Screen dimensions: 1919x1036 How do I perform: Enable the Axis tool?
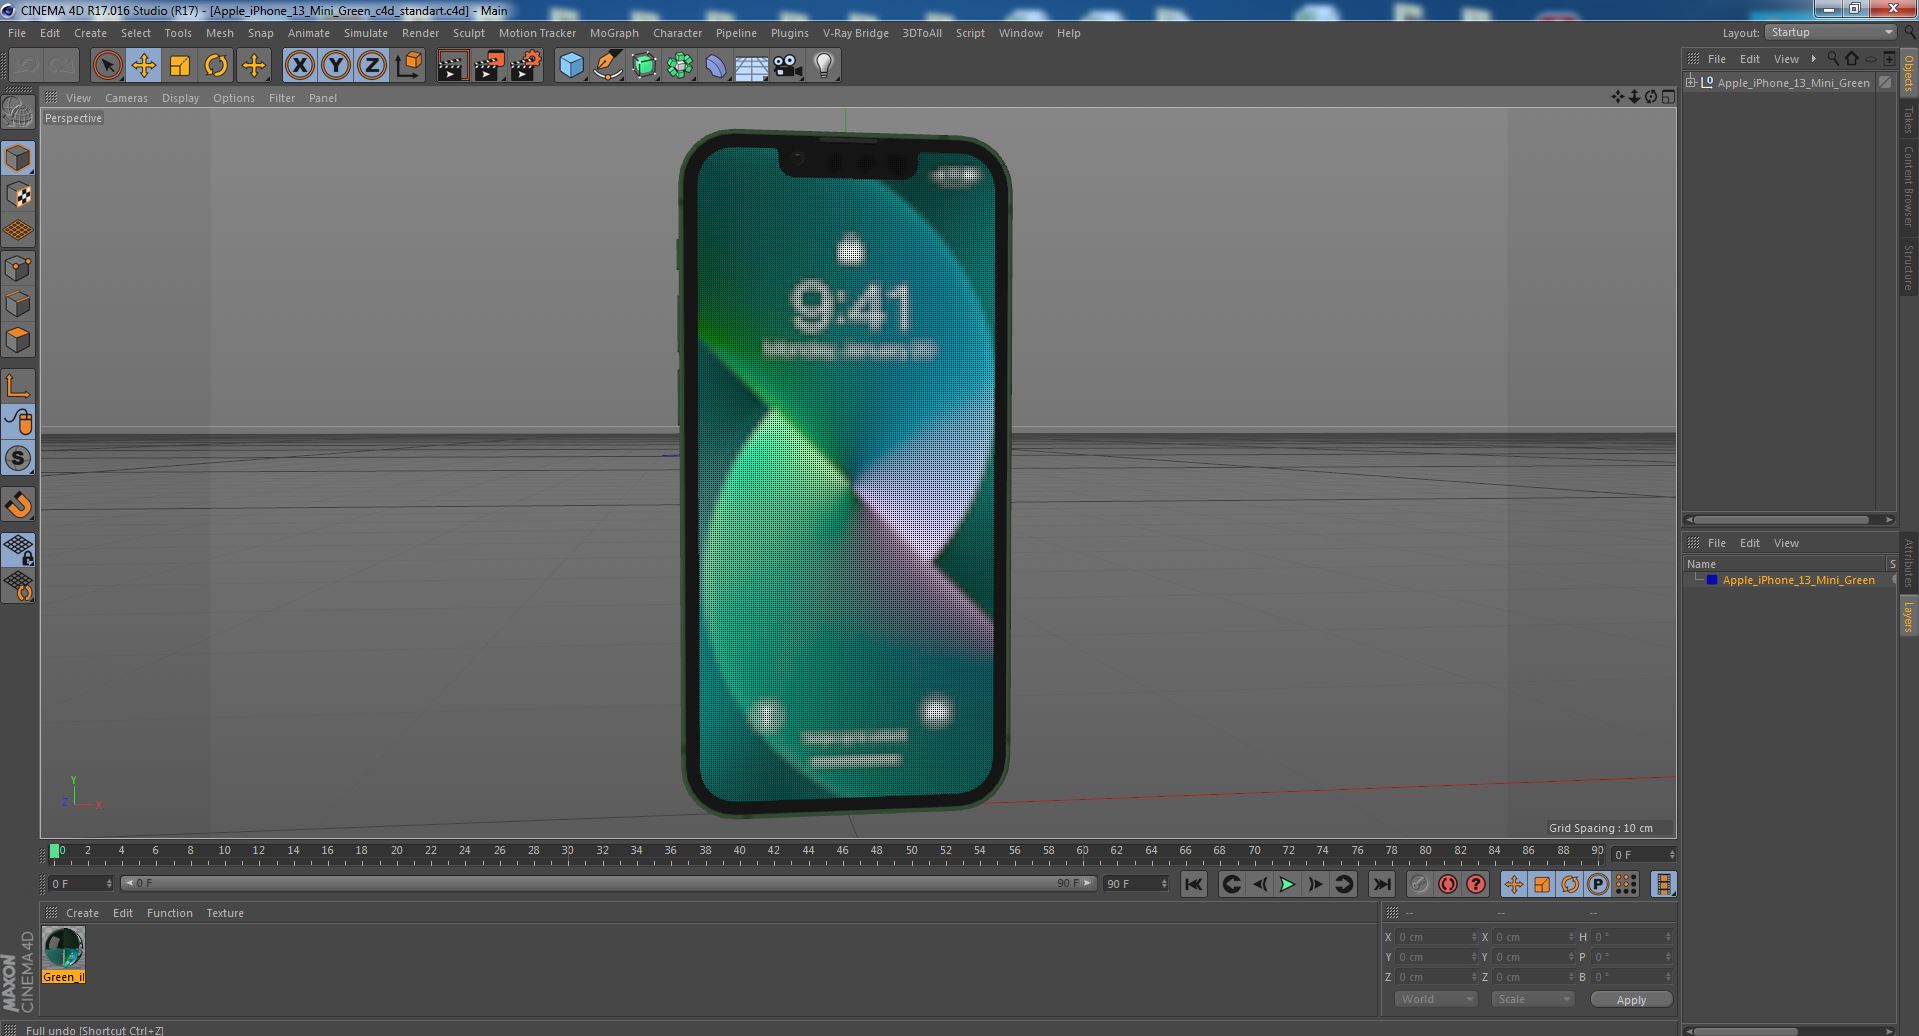[x=18, y=385]
